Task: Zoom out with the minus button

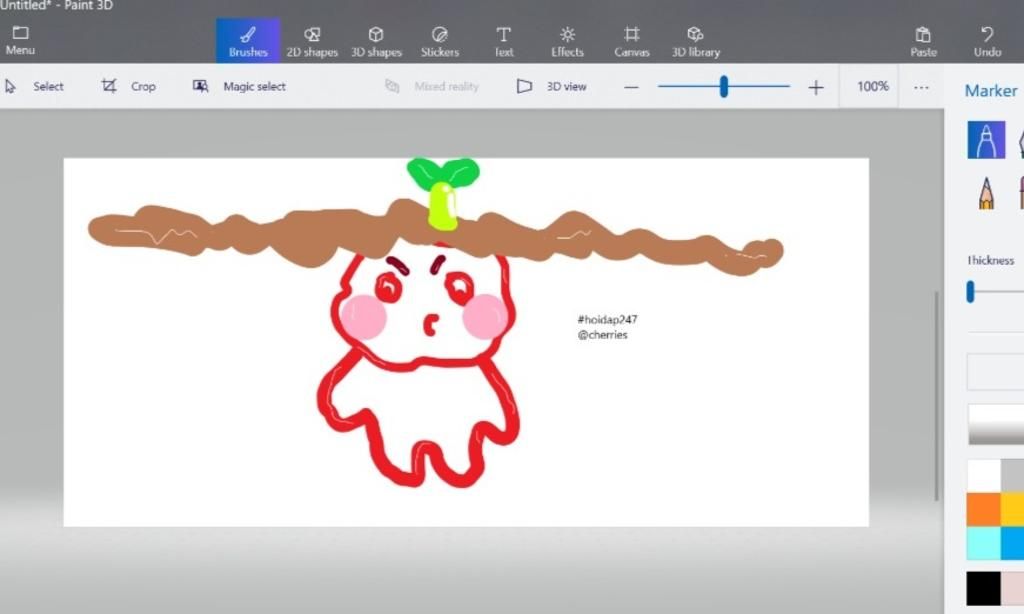Action: (x=631, y=87)
